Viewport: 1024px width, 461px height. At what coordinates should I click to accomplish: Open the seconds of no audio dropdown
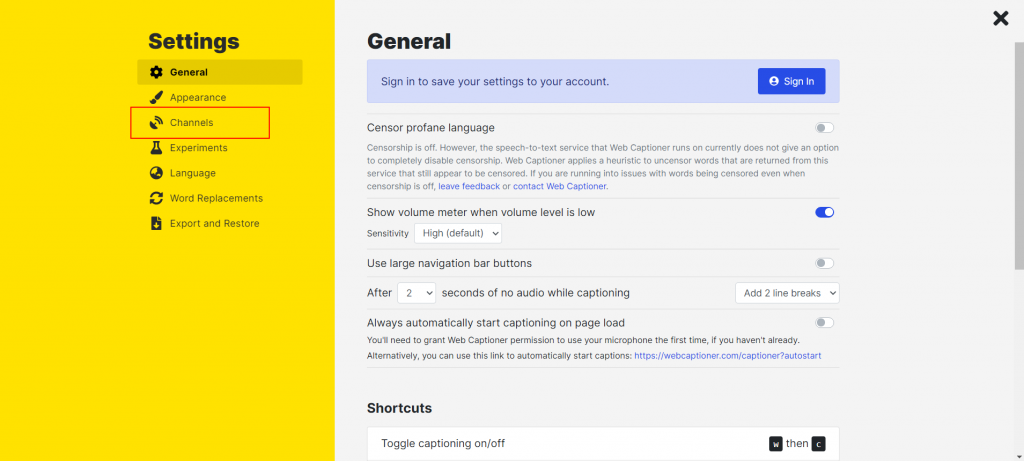coord(416,293)
